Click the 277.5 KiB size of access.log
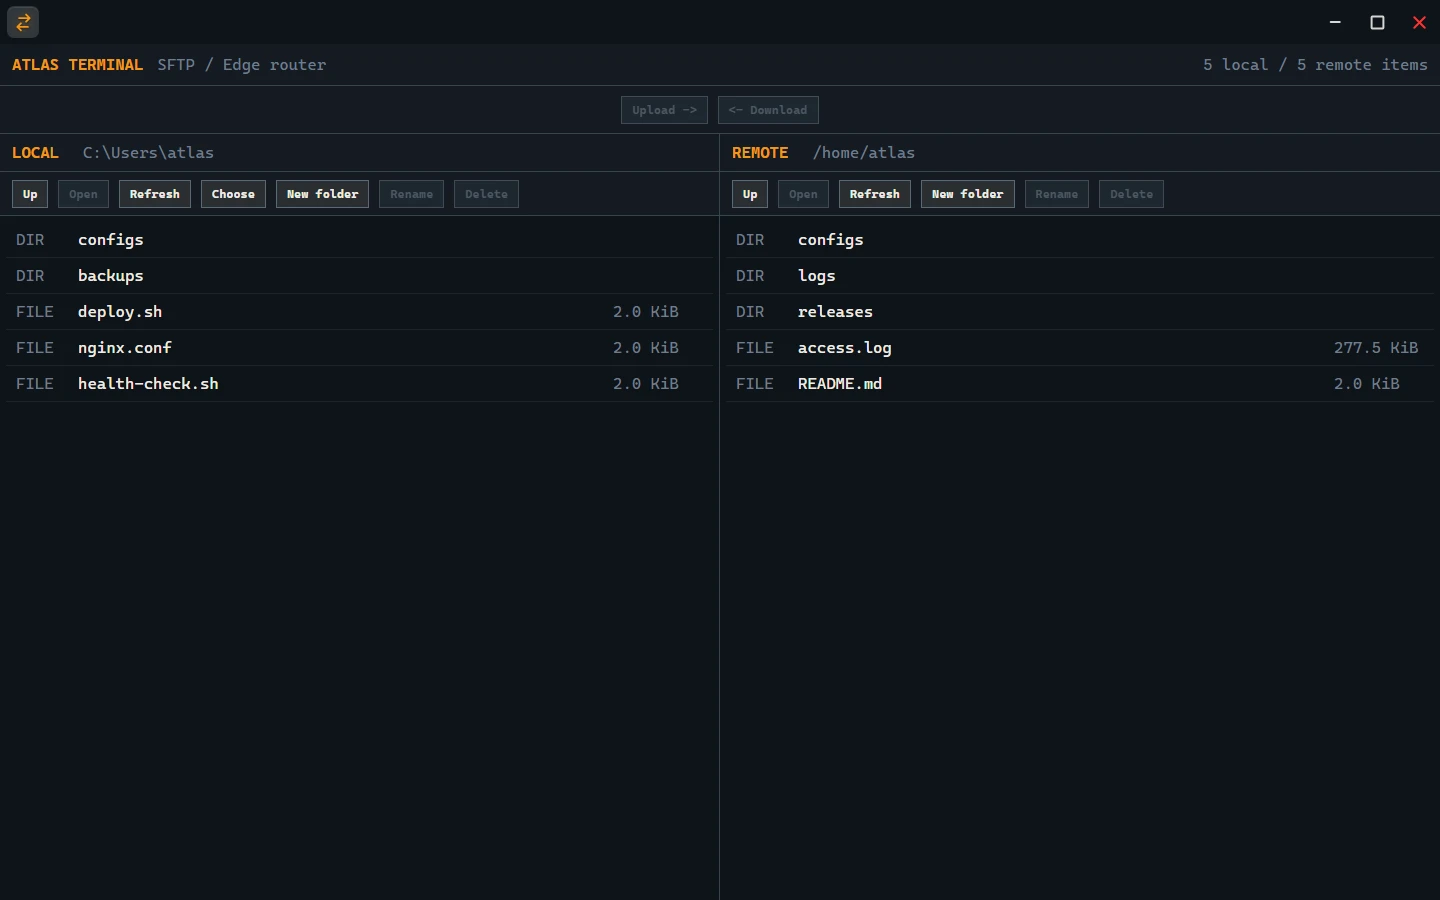This screenshot has height=900, width=1440. click(1376, 348)
